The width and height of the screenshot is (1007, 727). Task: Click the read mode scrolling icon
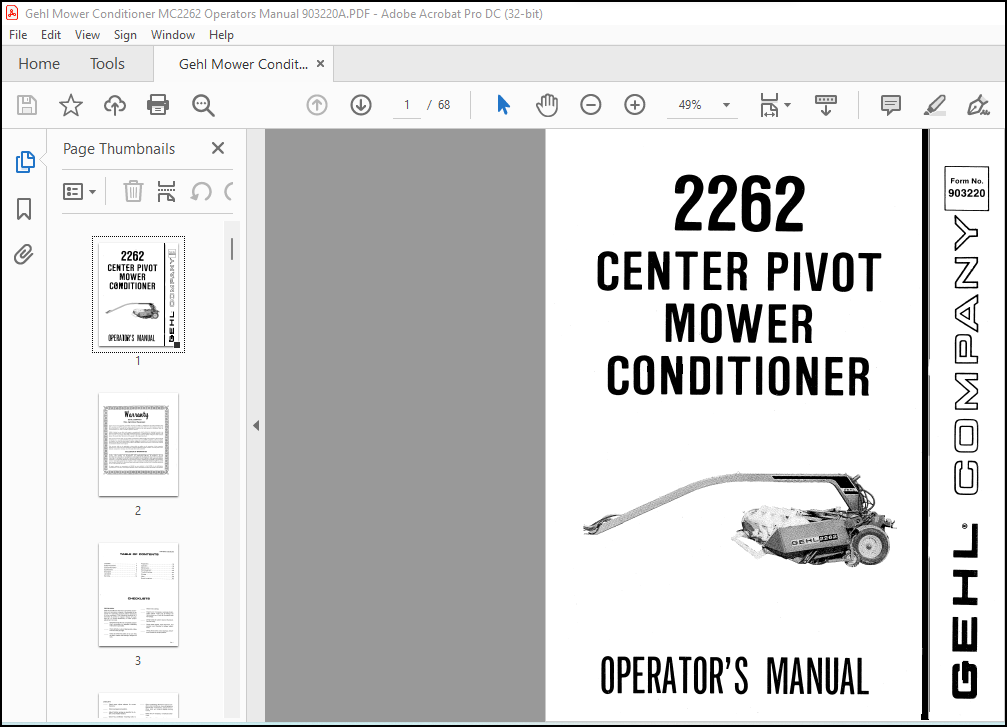pos(826,105)
